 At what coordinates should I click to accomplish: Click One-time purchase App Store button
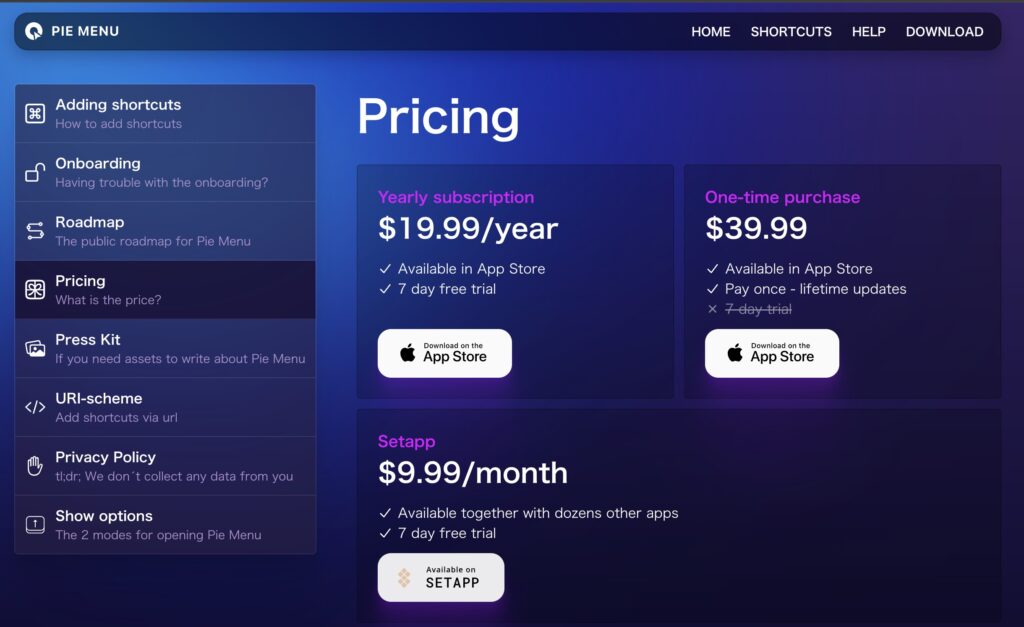(772, 353)
